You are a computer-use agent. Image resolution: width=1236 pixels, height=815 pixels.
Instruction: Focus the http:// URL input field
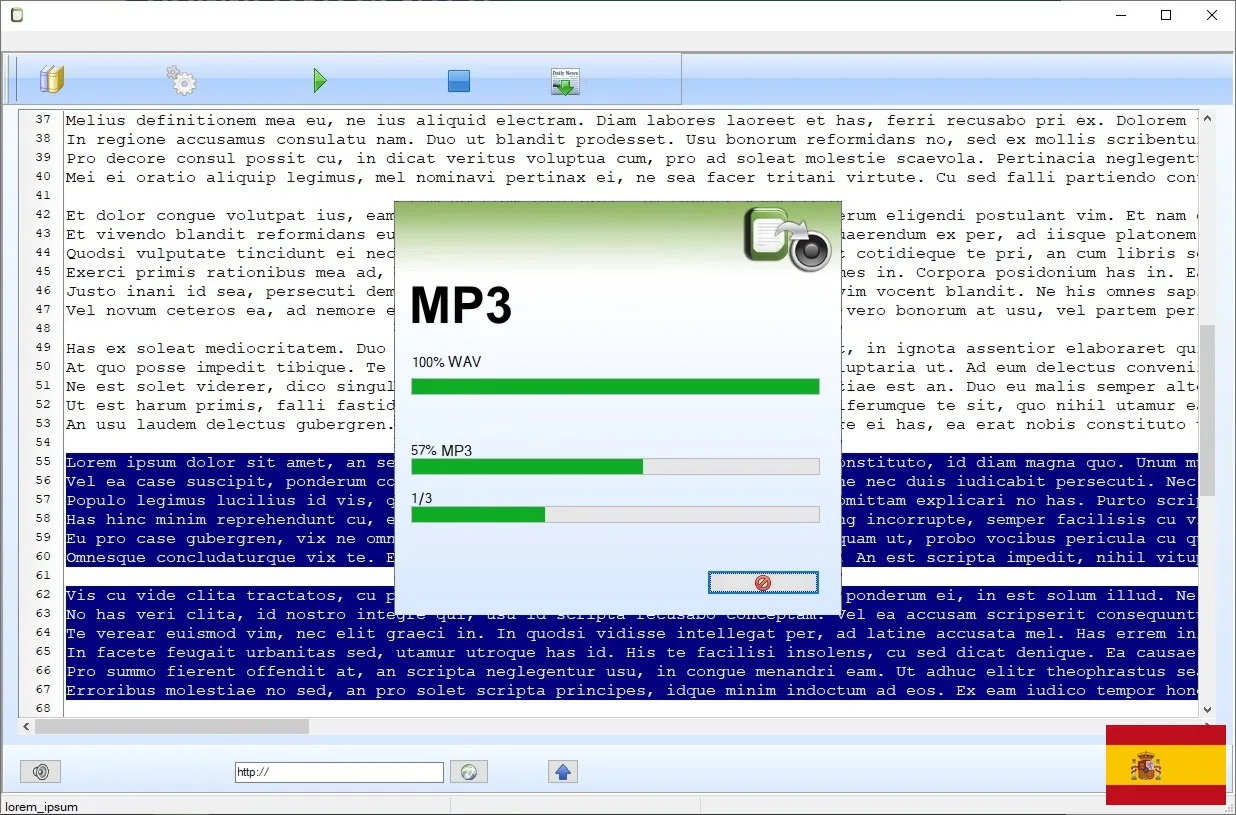(x=339, y=772)
